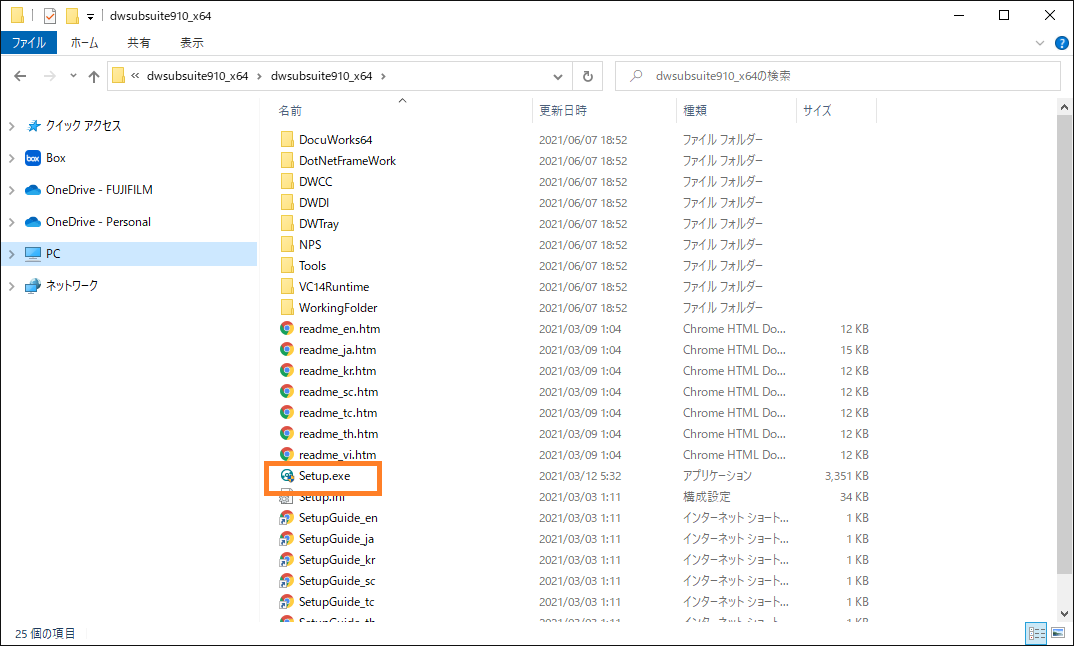Sort by the 名前 column header
The image size is (1074, 646).
pos(290,110)
